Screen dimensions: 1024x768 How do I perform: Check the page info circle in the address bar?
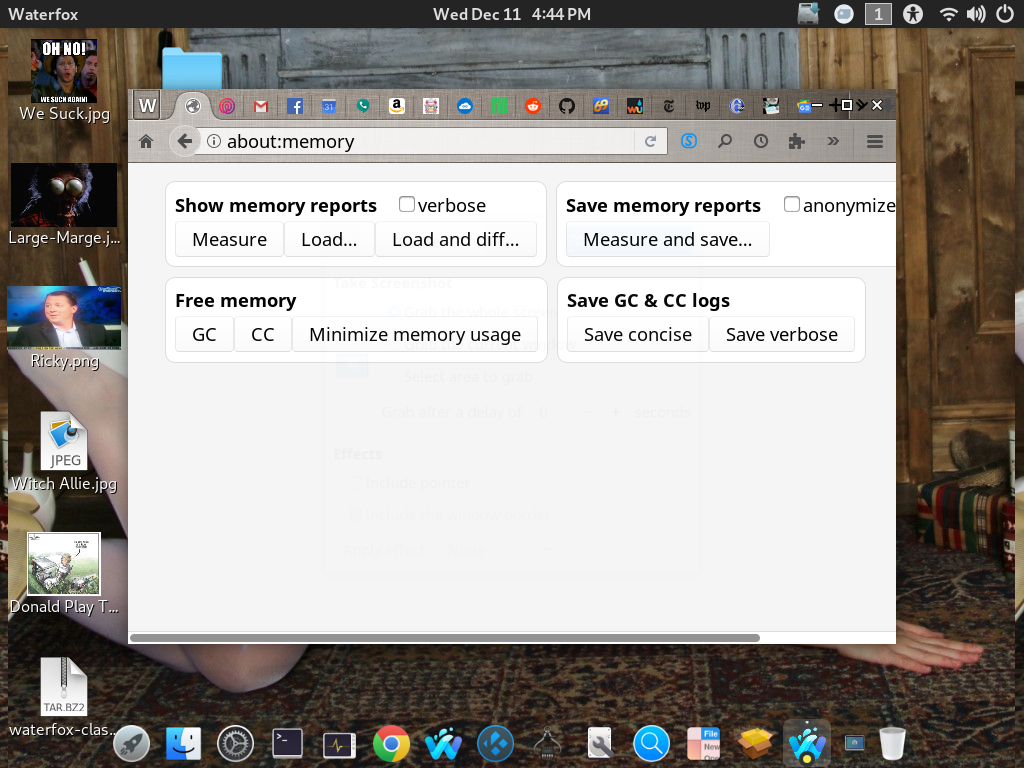(213, 141)
